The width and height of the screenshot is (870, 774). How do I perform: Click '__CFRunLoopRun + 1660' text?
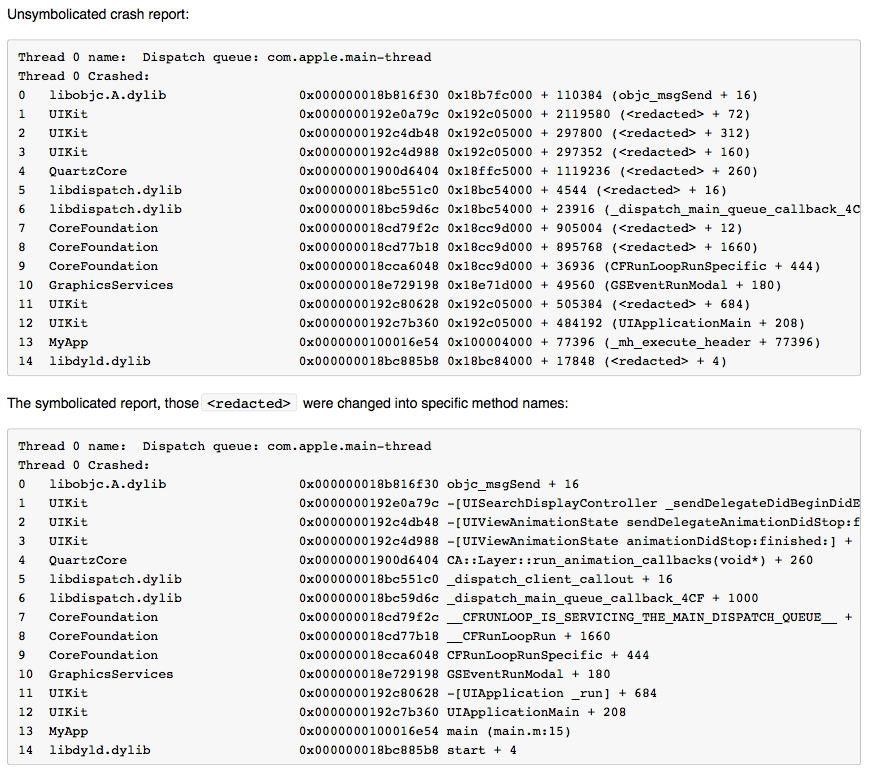529,636
